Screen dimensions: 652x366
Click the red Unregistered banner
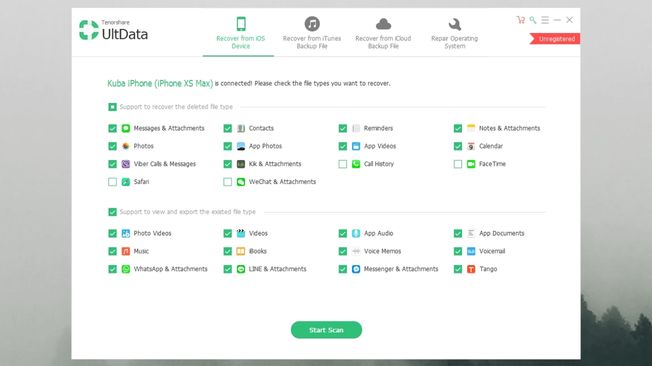coord(555,39)
